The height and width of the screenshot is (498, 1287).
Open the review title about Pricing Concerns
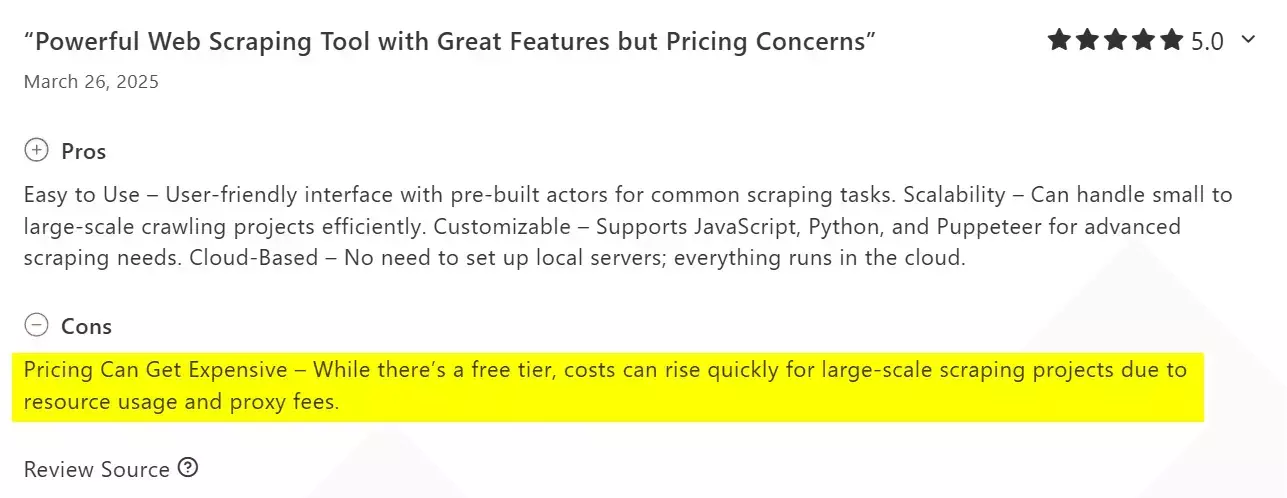pos(450,41)
